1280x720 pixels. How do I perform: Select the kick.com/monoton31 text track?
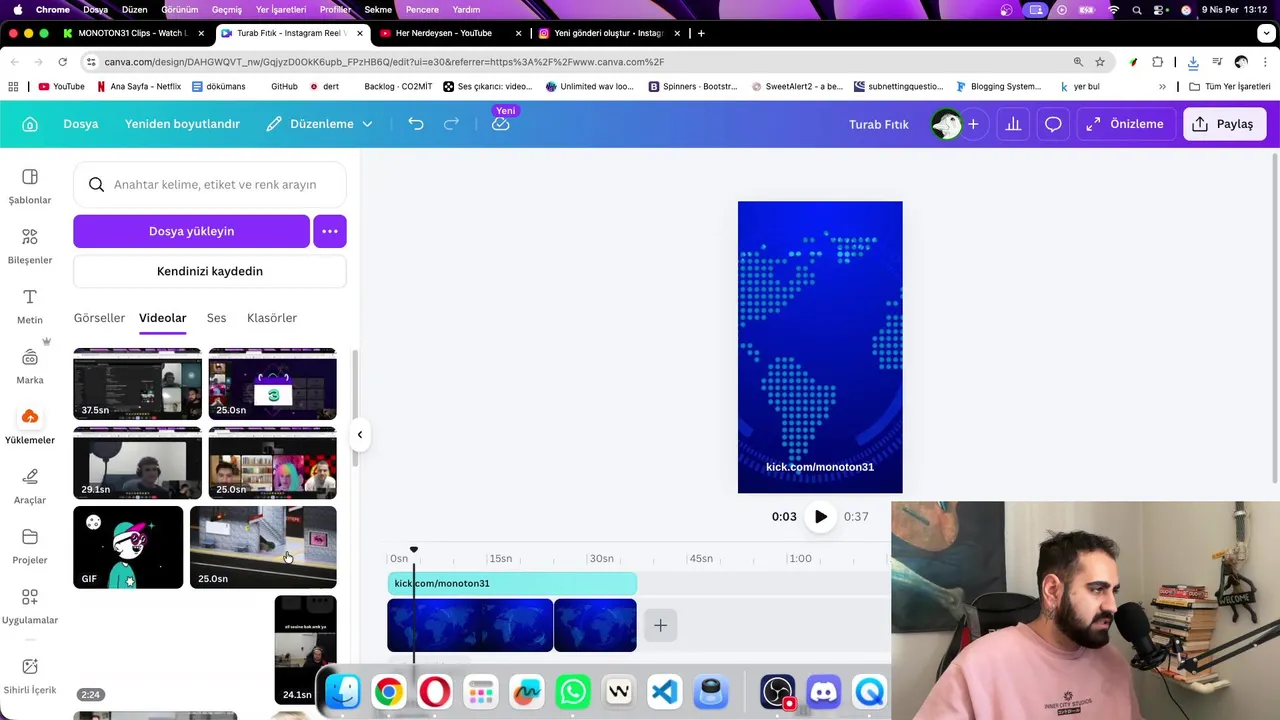point(512,583)
